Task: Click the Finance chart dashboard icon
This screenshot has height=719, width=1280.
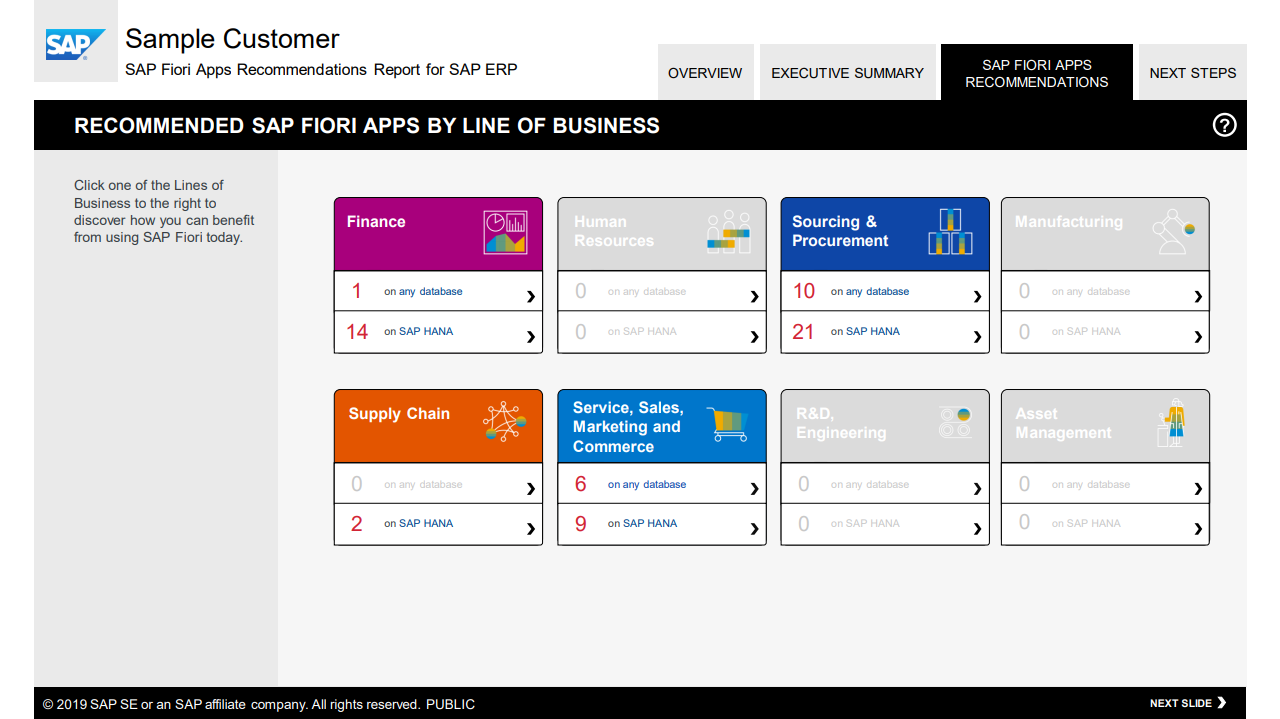Action: coord(505,231)
